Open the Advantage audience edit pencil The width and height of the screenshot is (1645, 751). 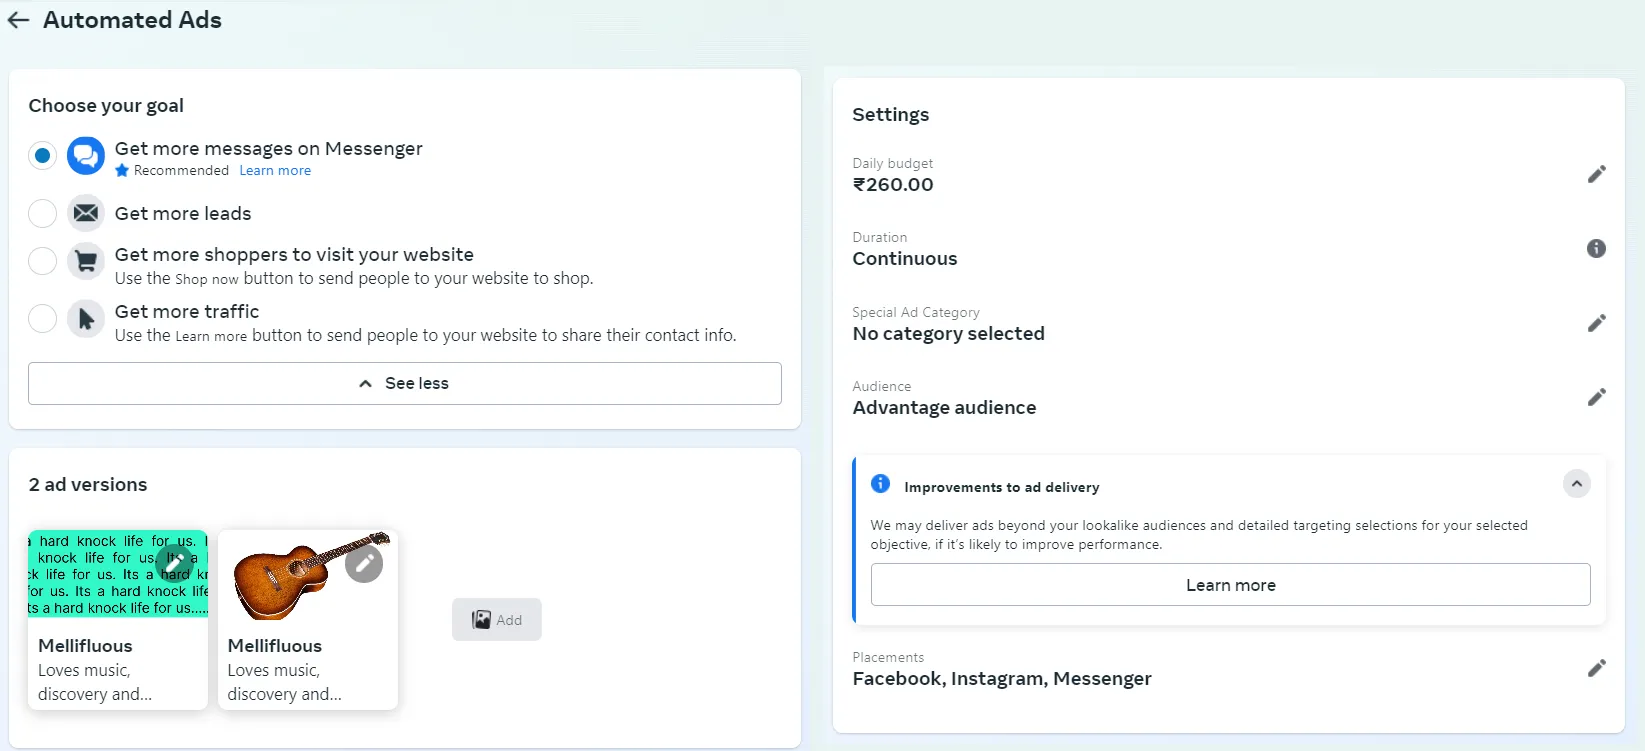coord(1597,397)
